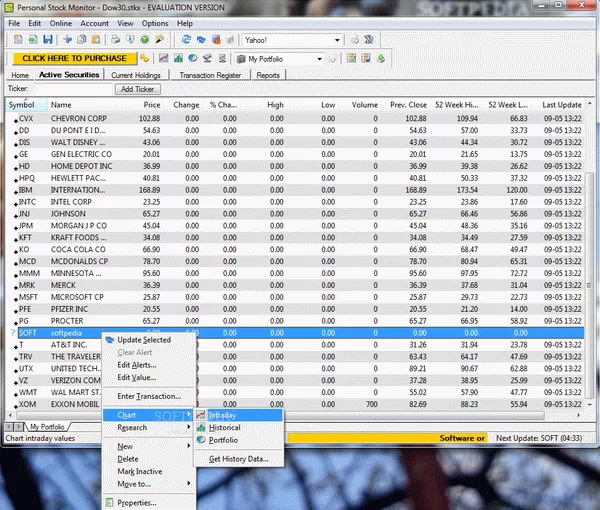600x510 pixels.
Task: Click the Refresh quotes blue arrows icon
Action: tap(186, 39)
